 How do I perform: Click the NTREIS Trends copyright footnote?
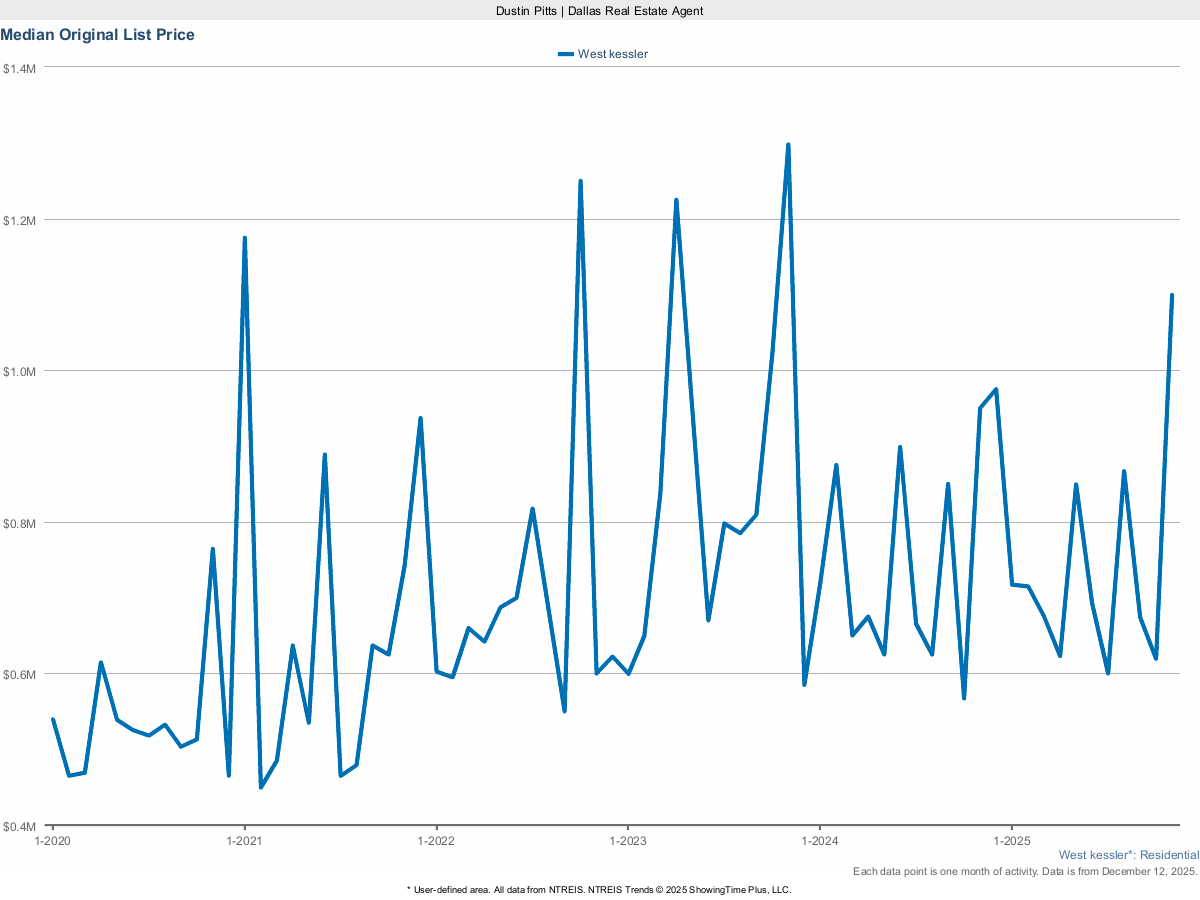(x=599, y=889)
